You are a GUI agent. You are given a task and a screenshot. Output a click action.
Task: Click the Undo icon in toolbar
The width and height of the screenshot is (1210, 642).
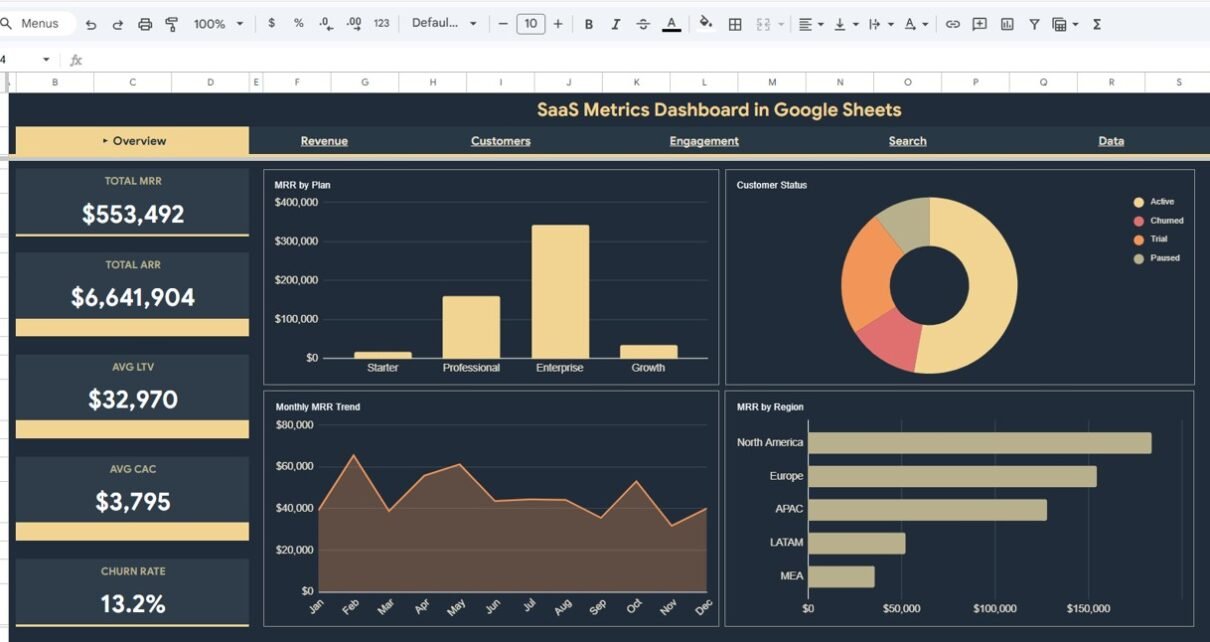(x=91, y=24)
